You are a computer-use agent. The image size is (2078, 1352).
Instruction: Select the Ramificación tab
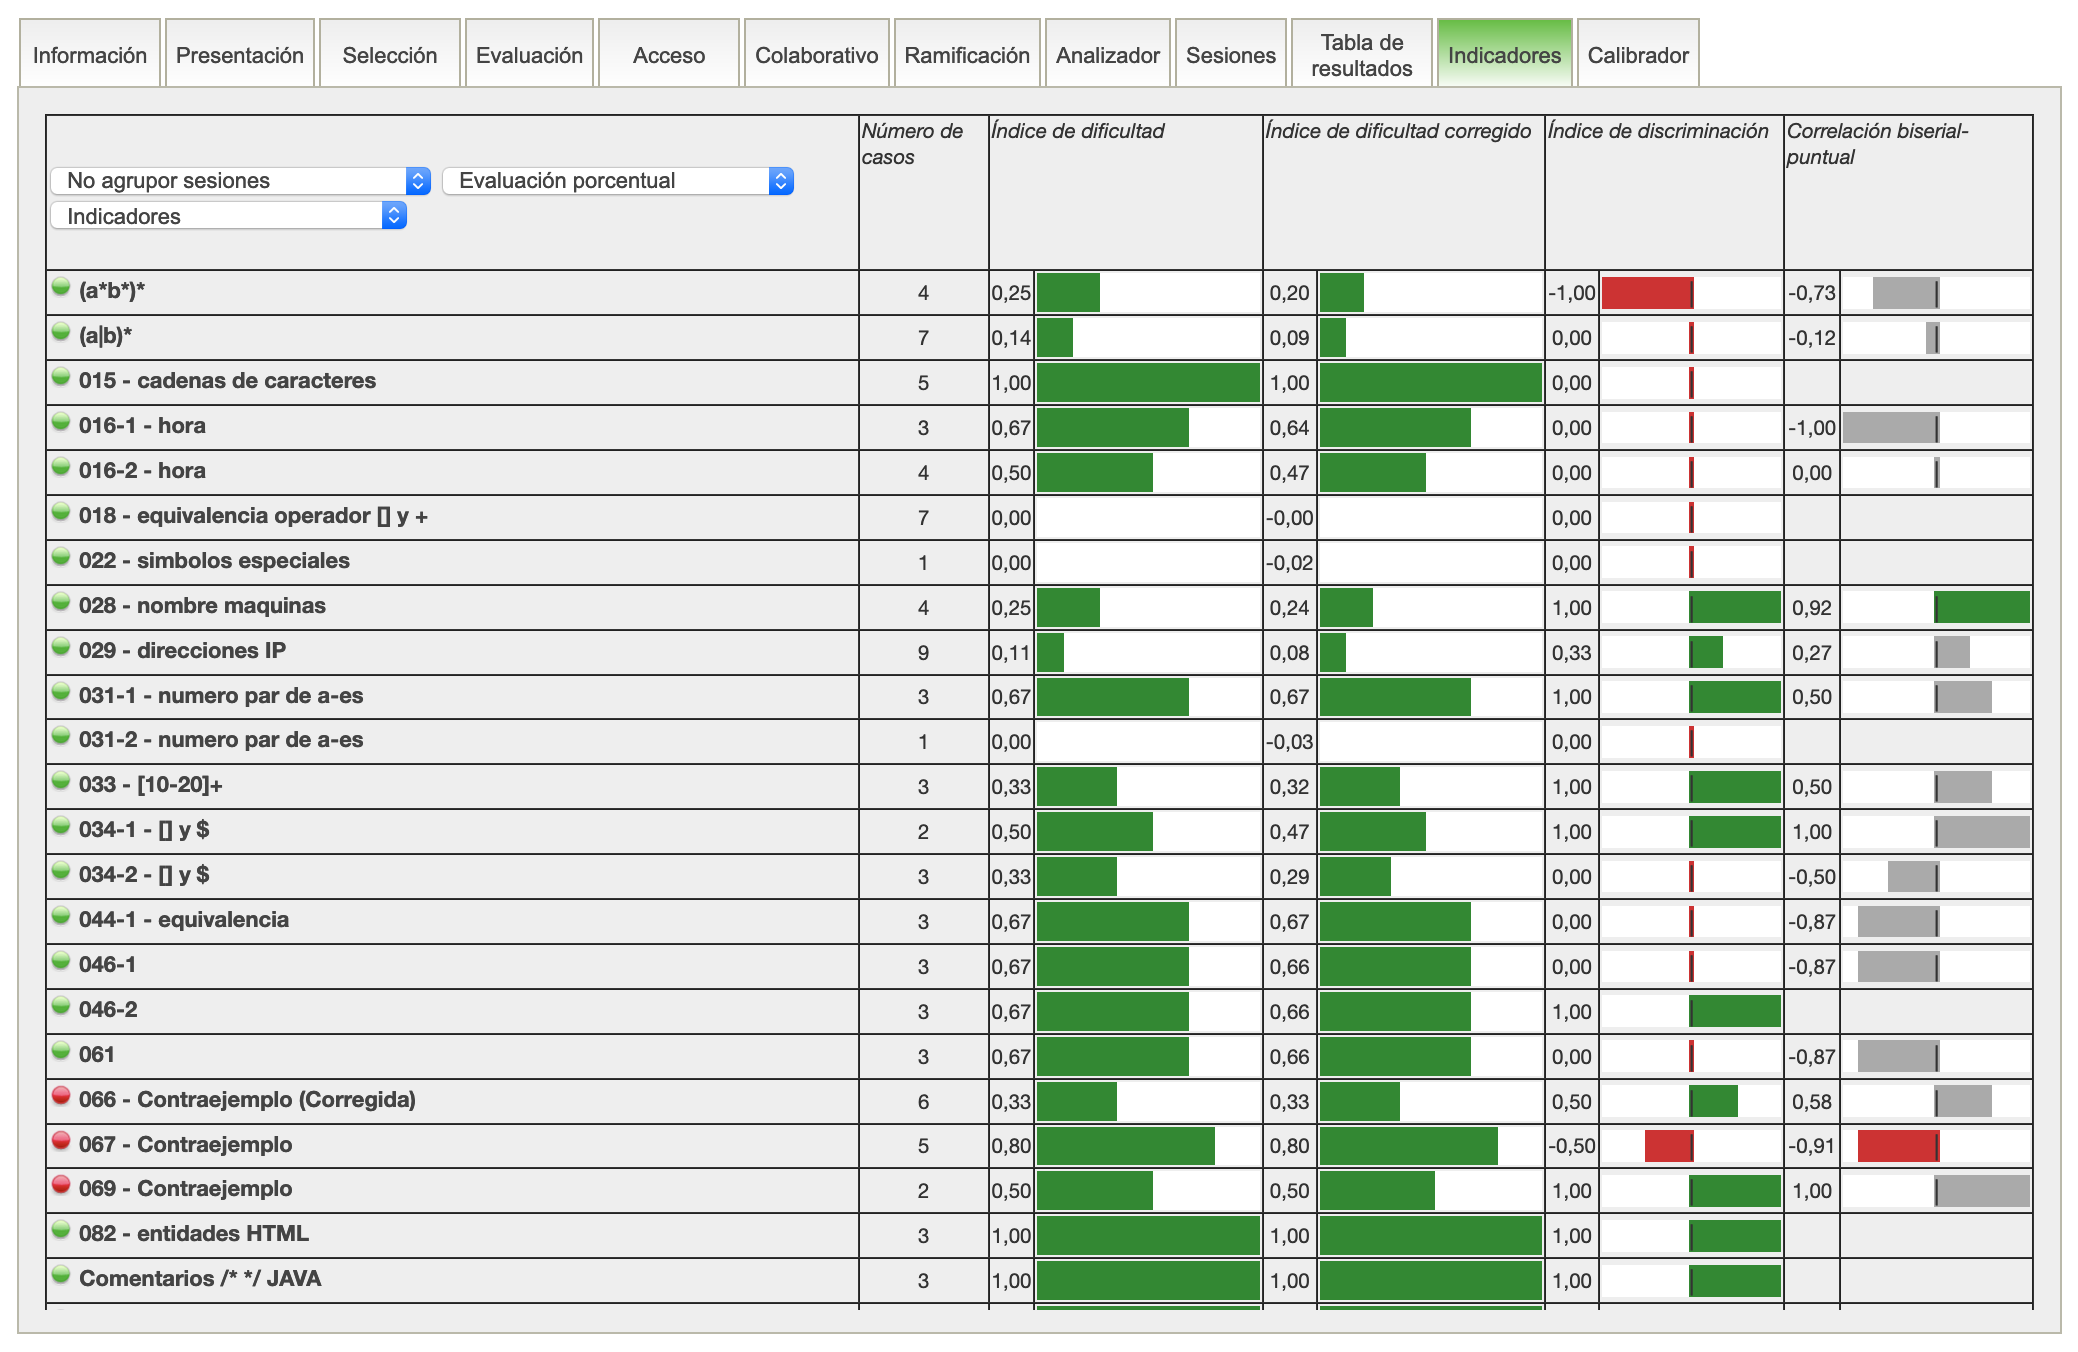[x=966, y=55]
